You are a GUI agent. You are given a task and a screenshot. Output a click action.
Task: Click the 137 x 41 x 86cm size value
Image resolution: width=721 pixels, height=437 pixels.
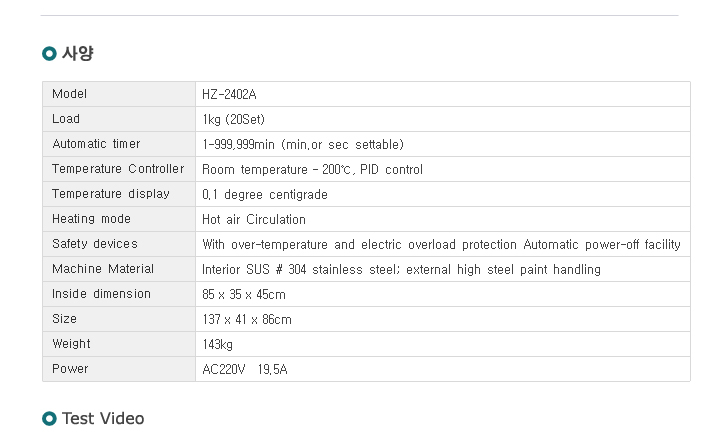pos(246,319)
